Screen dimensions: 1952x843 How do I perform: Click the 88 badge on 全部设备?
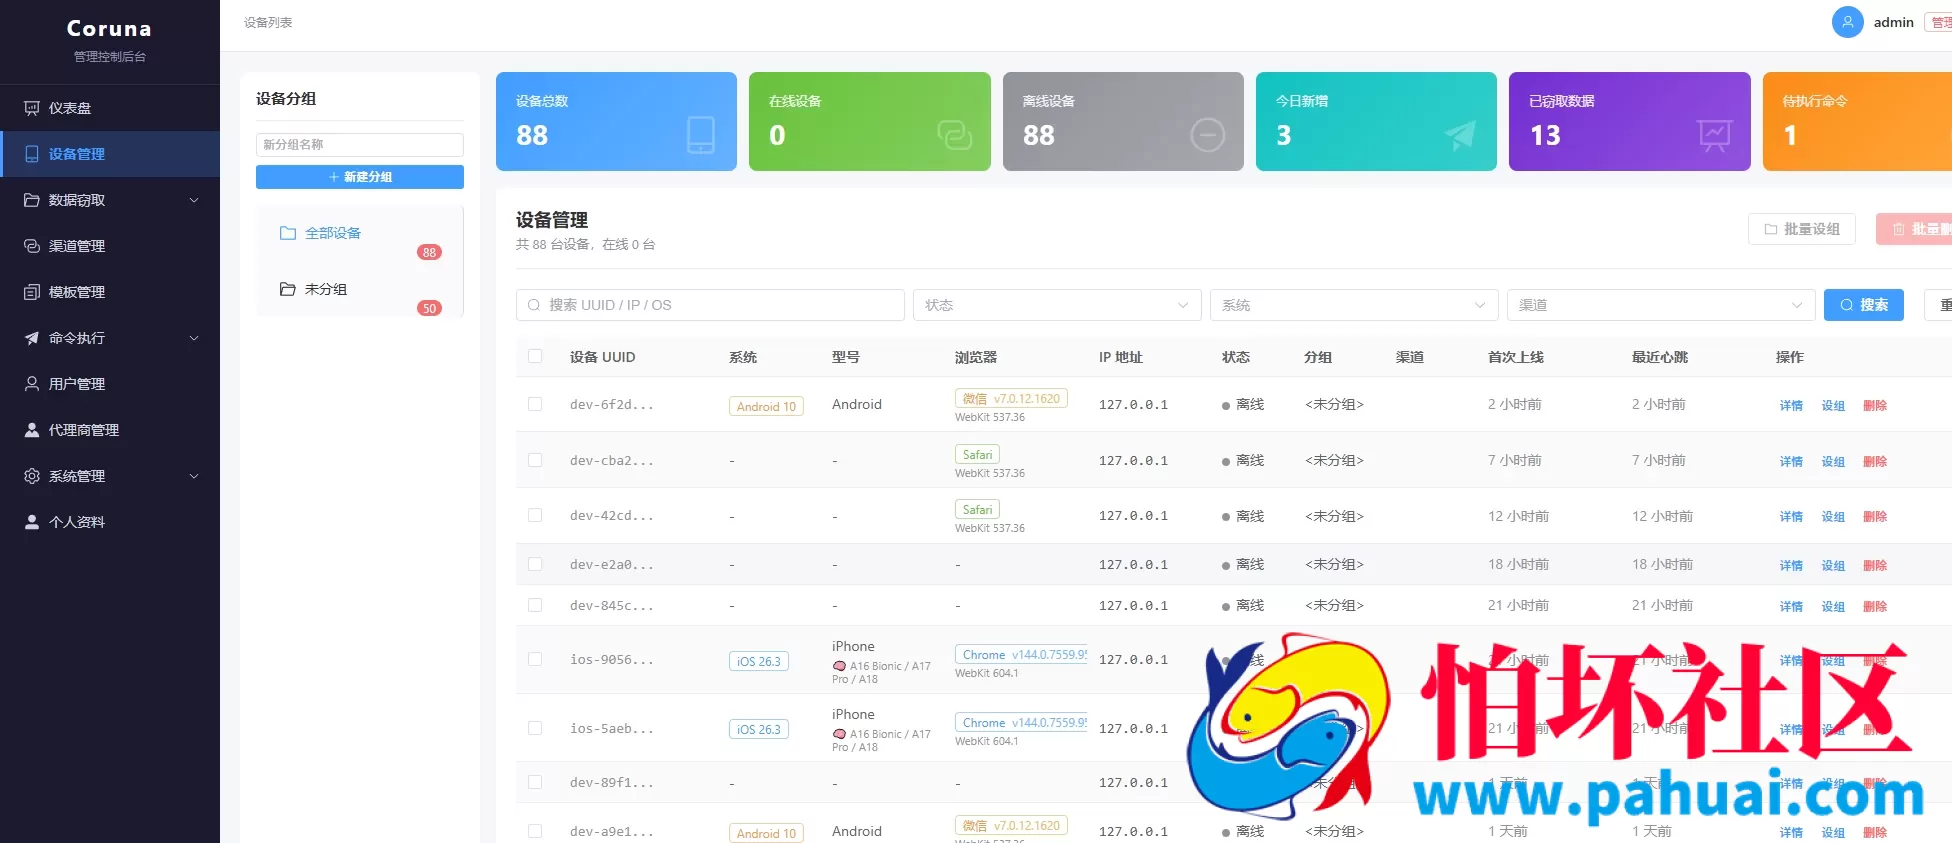click(429, 252)
